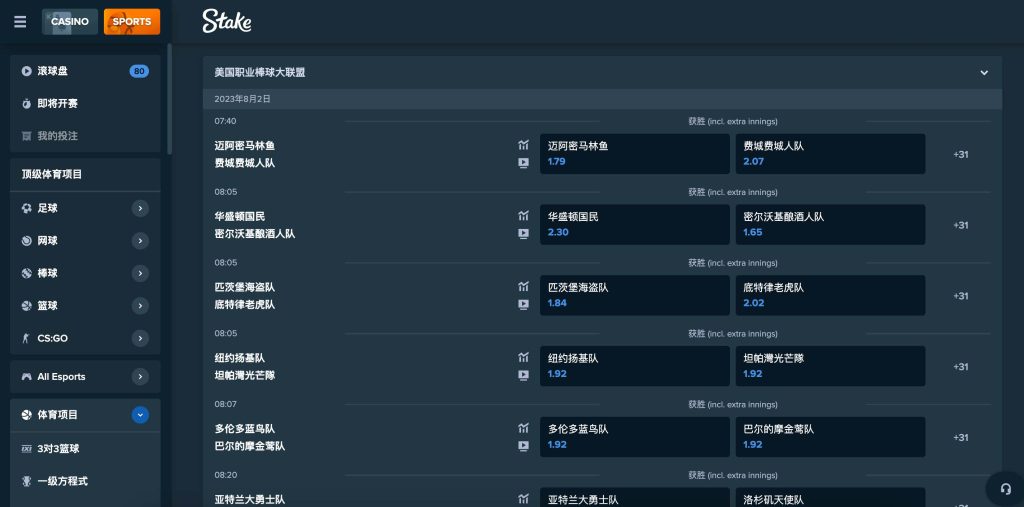Bet on 巴尔的摩金莺队 at 1.92
The height and width of the screenshot is (507, 1024).
[x=830, y=437]
